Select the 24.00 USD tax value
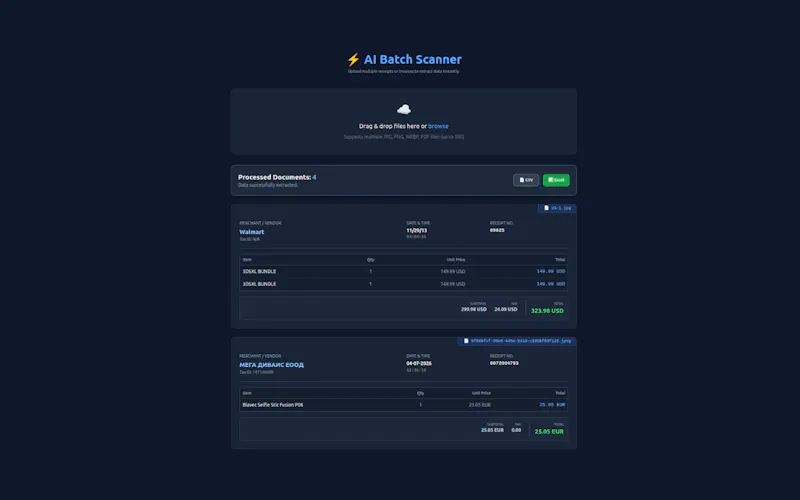Viewport: 800px width, 500px height. (x=506, y=309)
